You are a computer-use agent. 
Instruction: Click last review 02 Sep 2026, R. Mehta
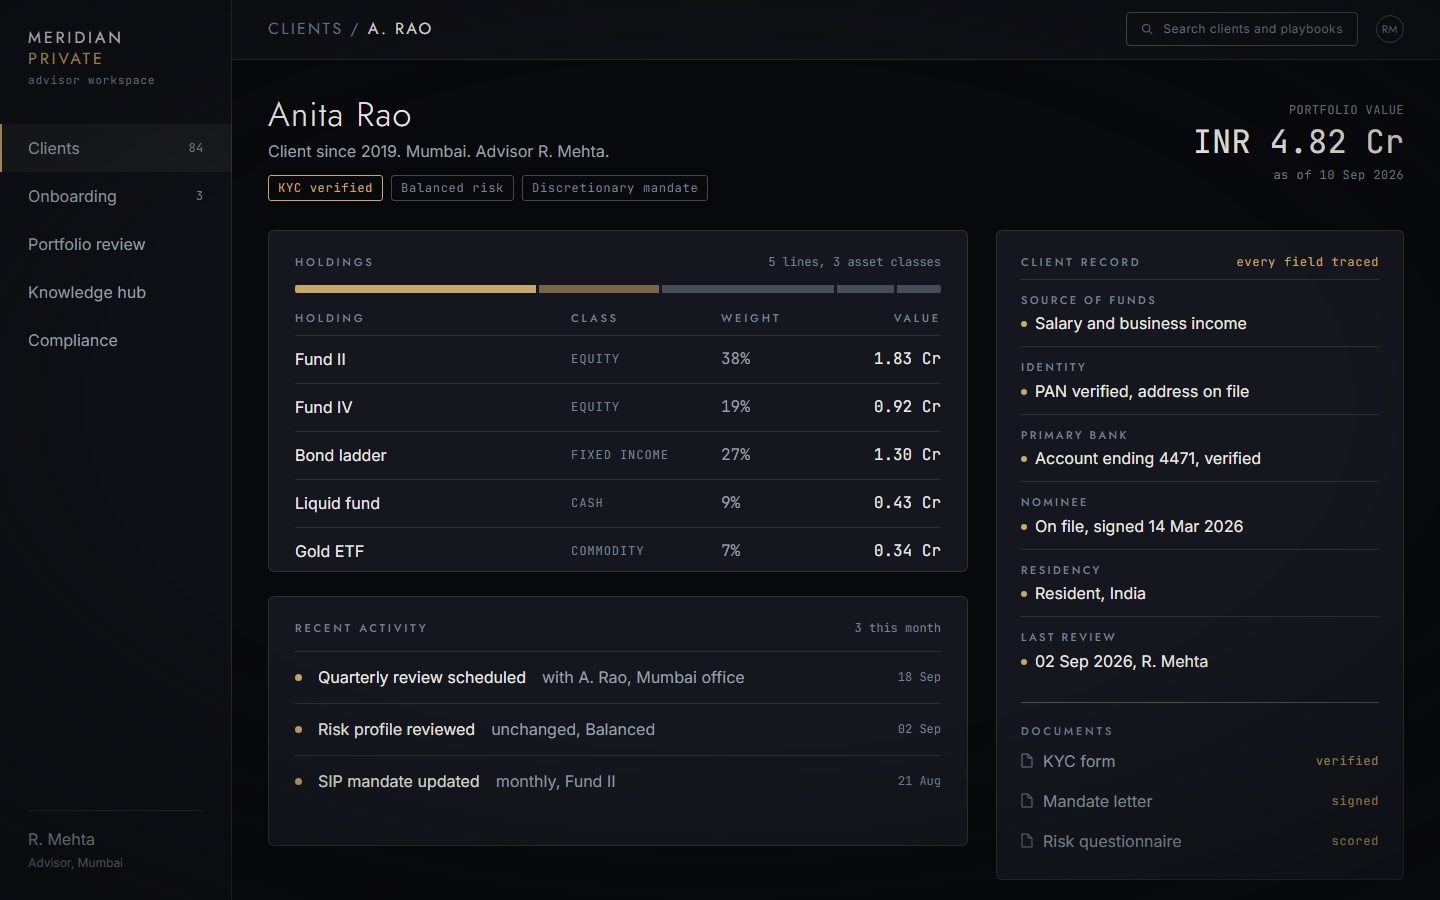click(x=1121, y=662)
